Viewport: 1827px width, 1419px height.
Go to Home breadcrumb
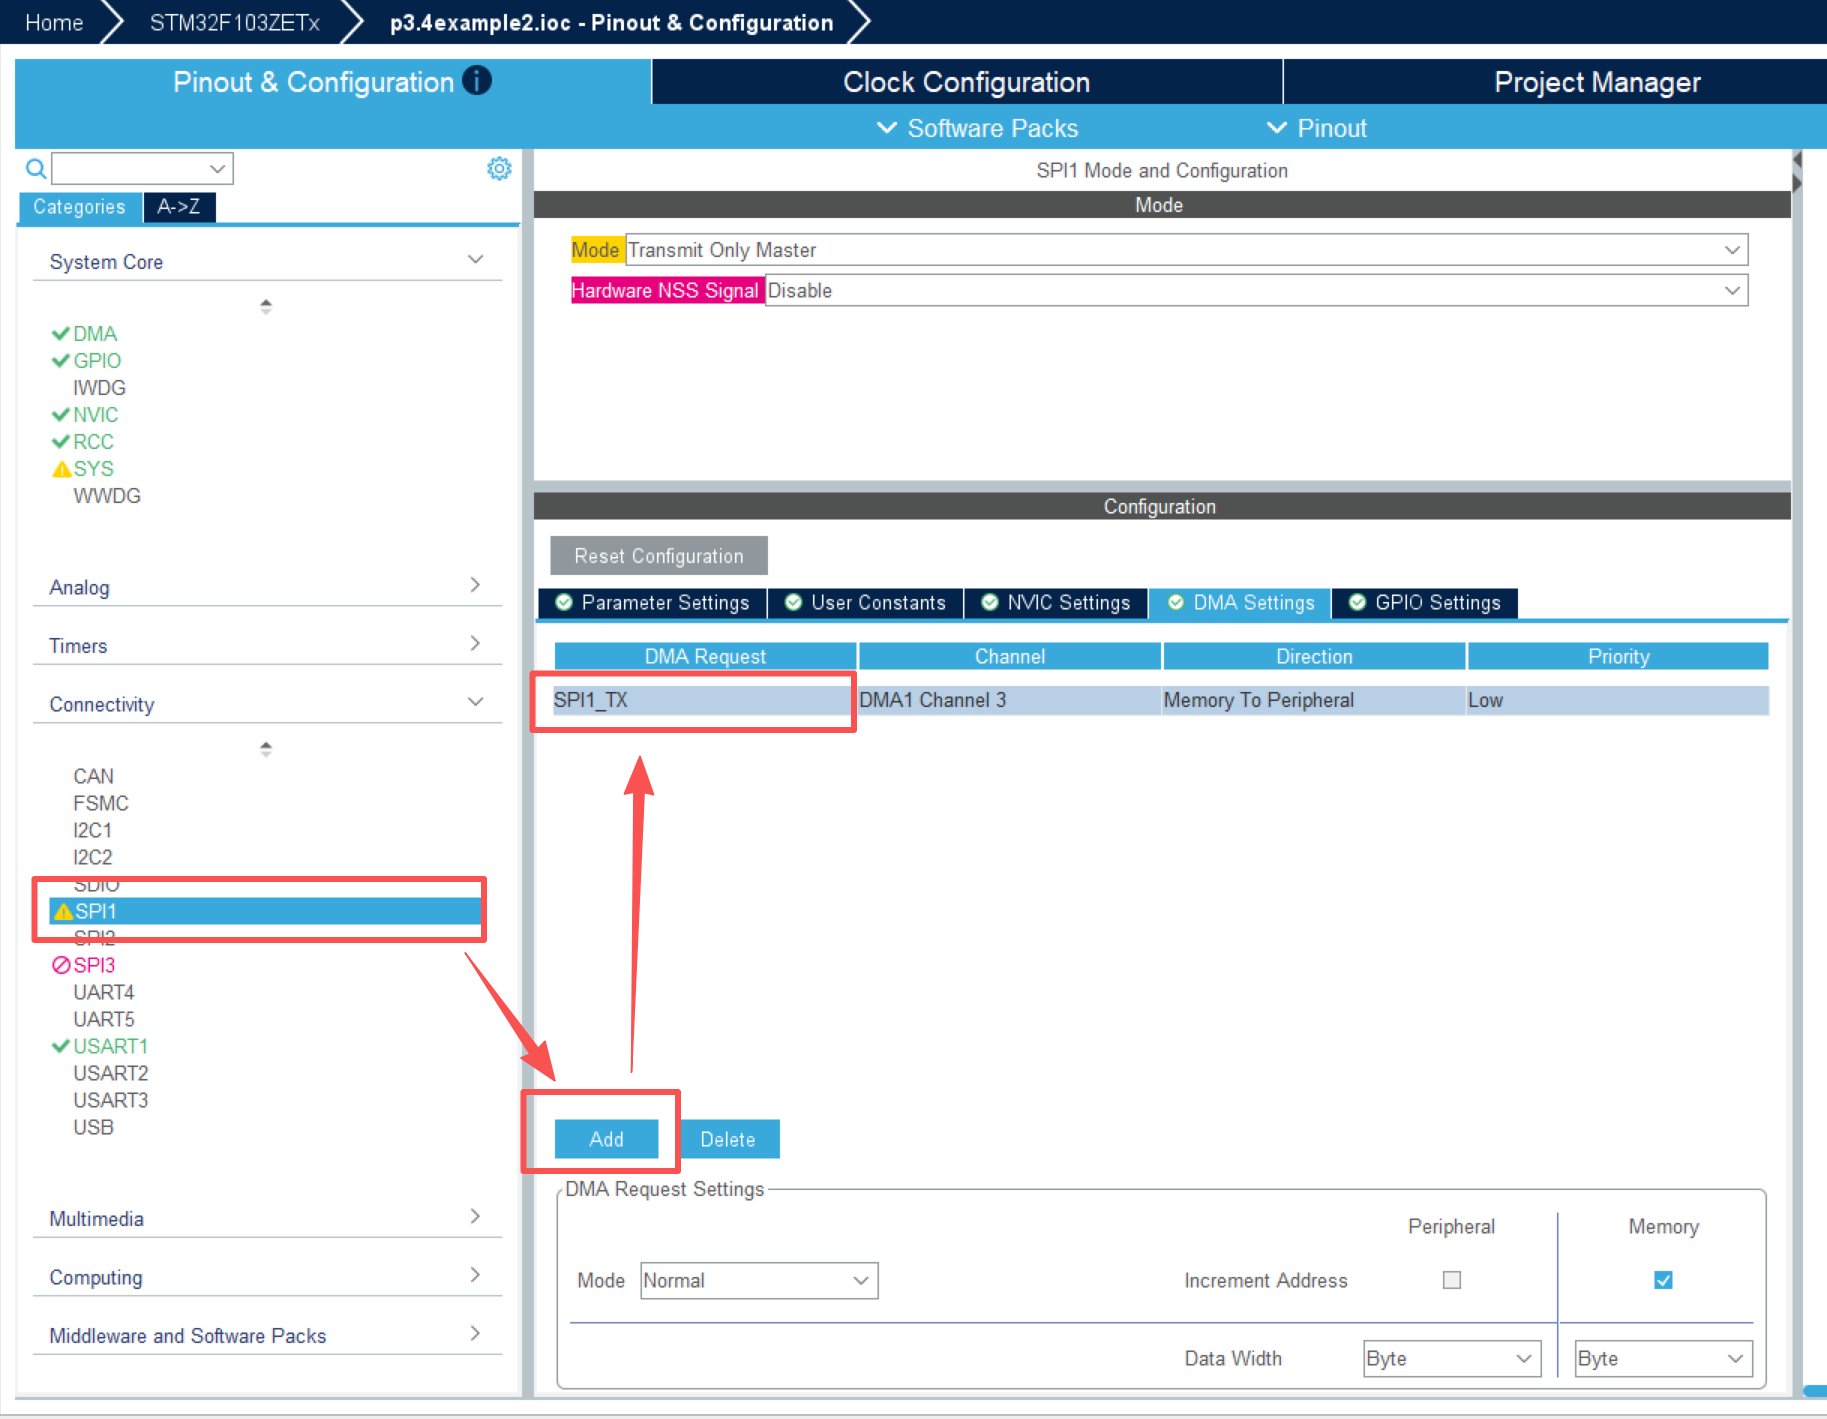pos(54,22)
